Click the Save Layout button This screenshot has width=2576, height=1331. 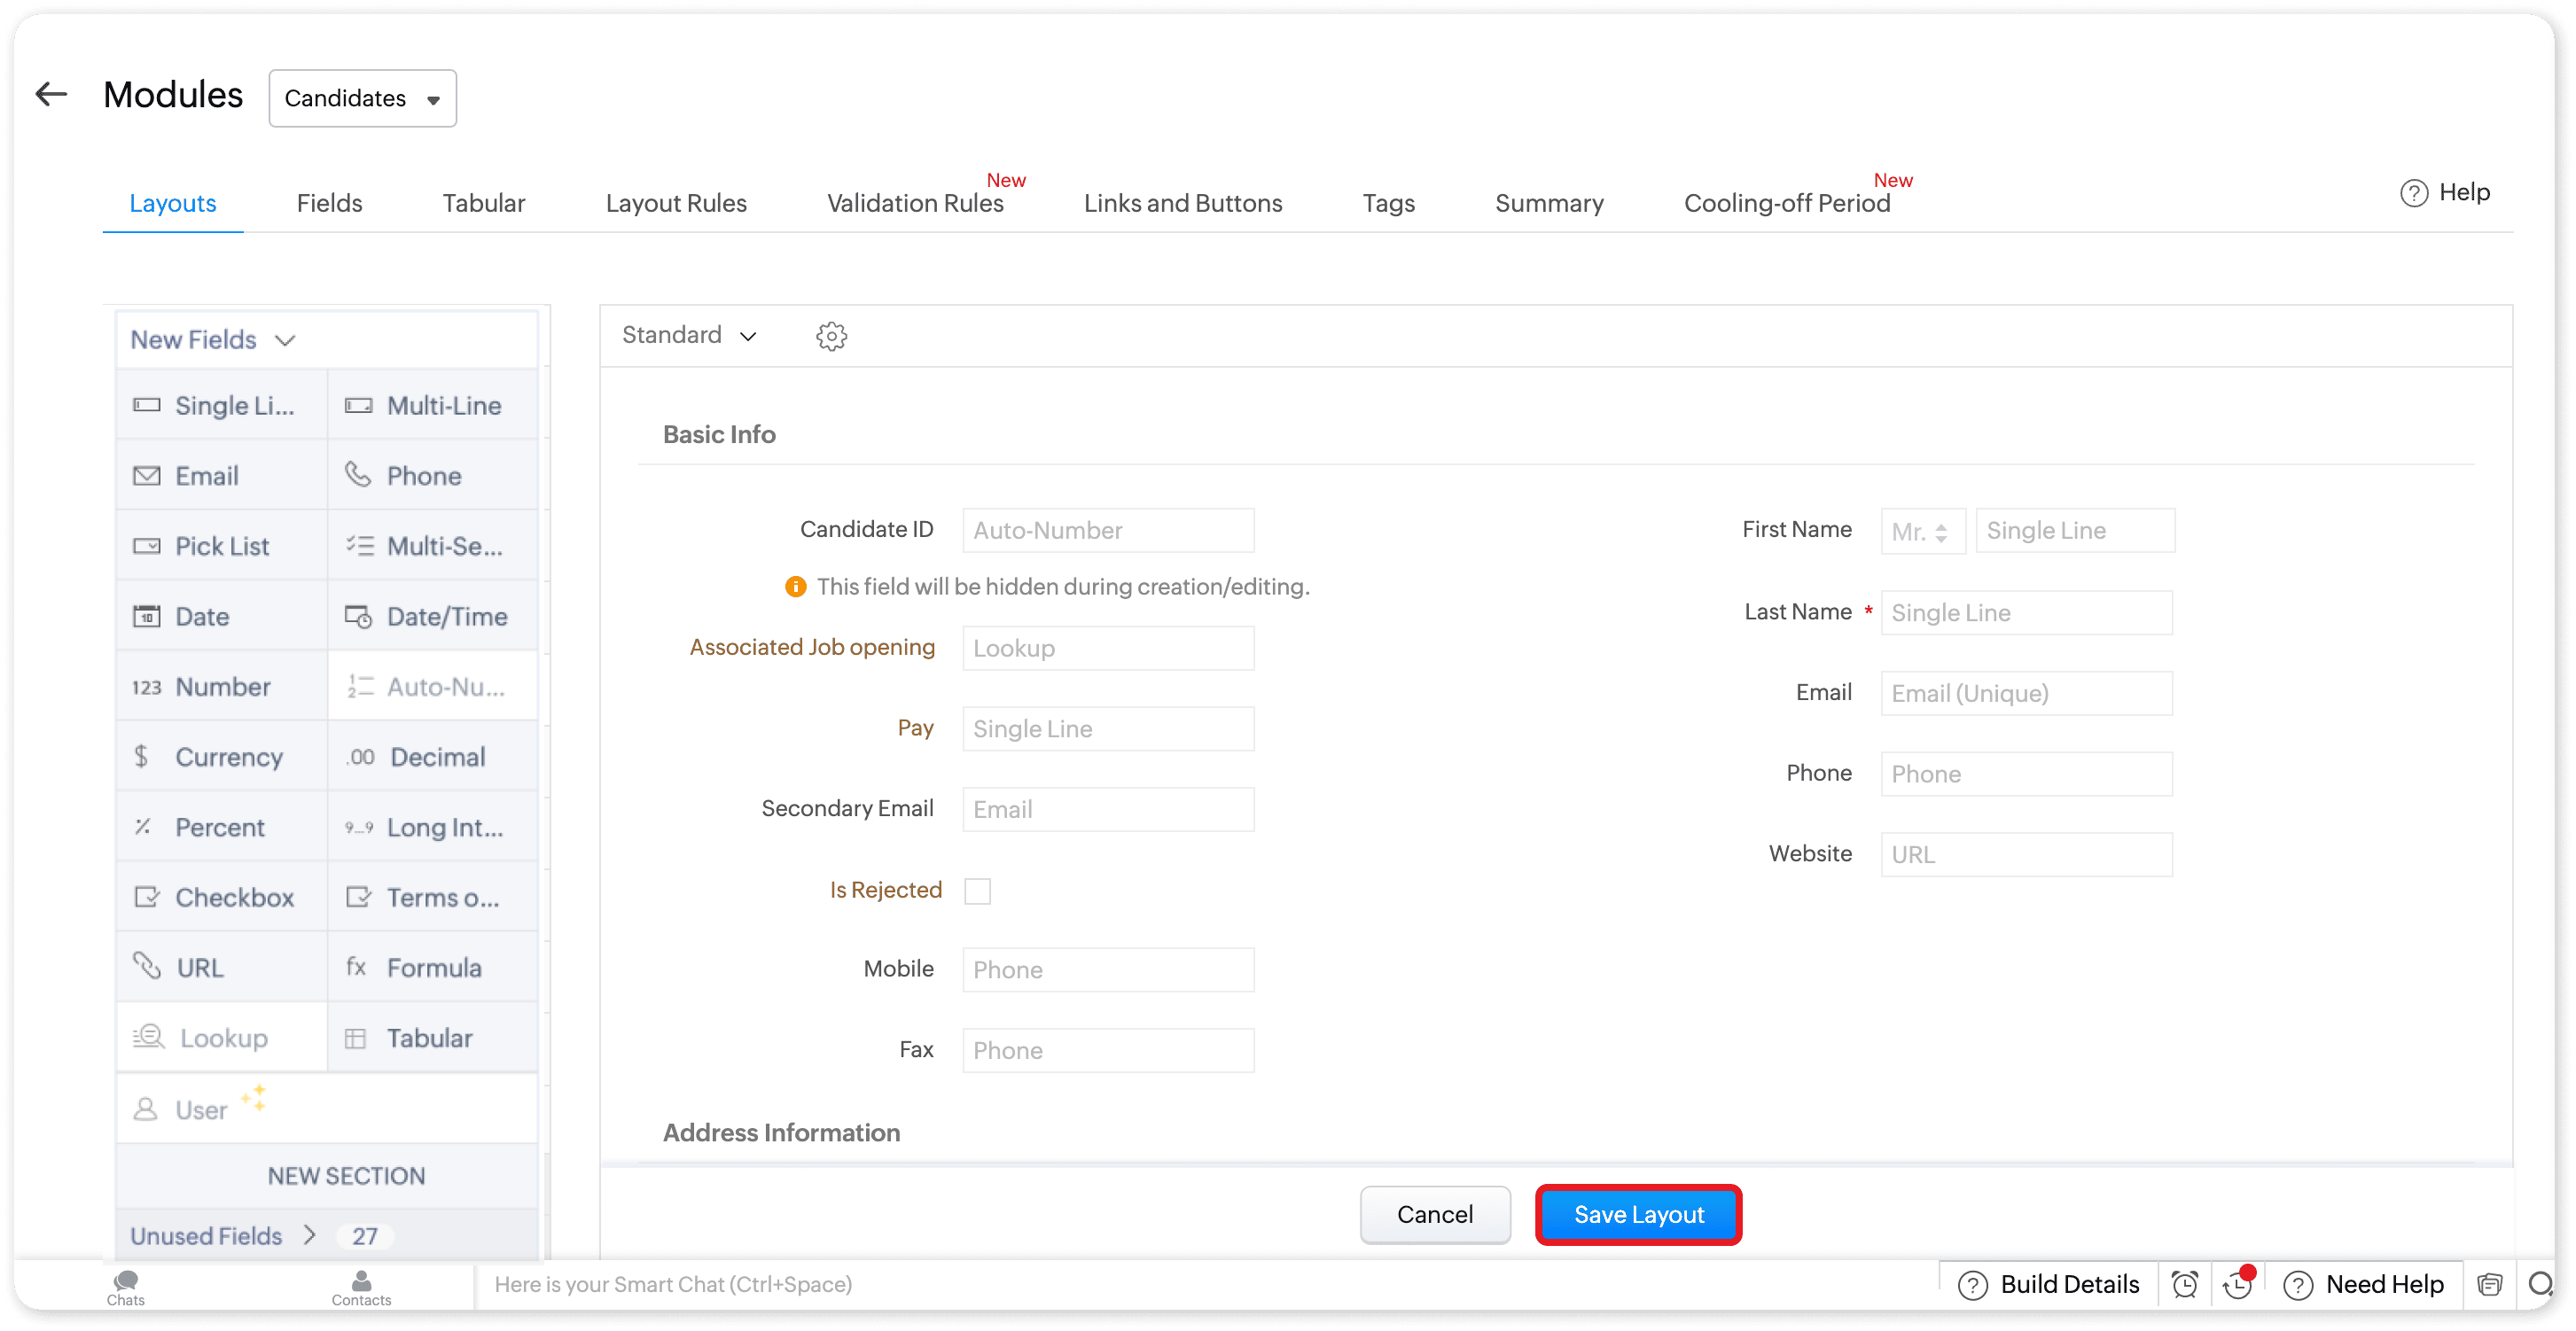tap(1638, 1214)
